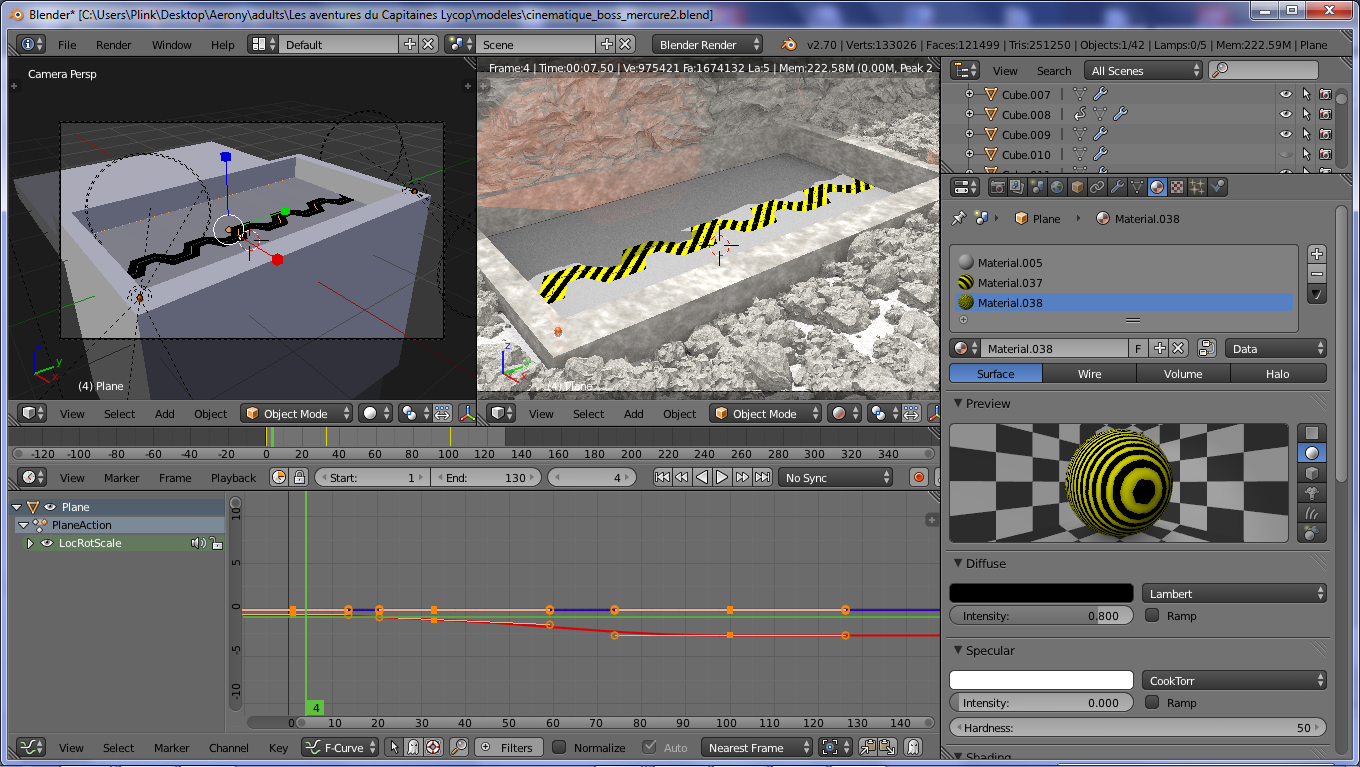Toggle the lock on LocRotScale group
Screen dimensions: 1360x767
pos(216,543)
